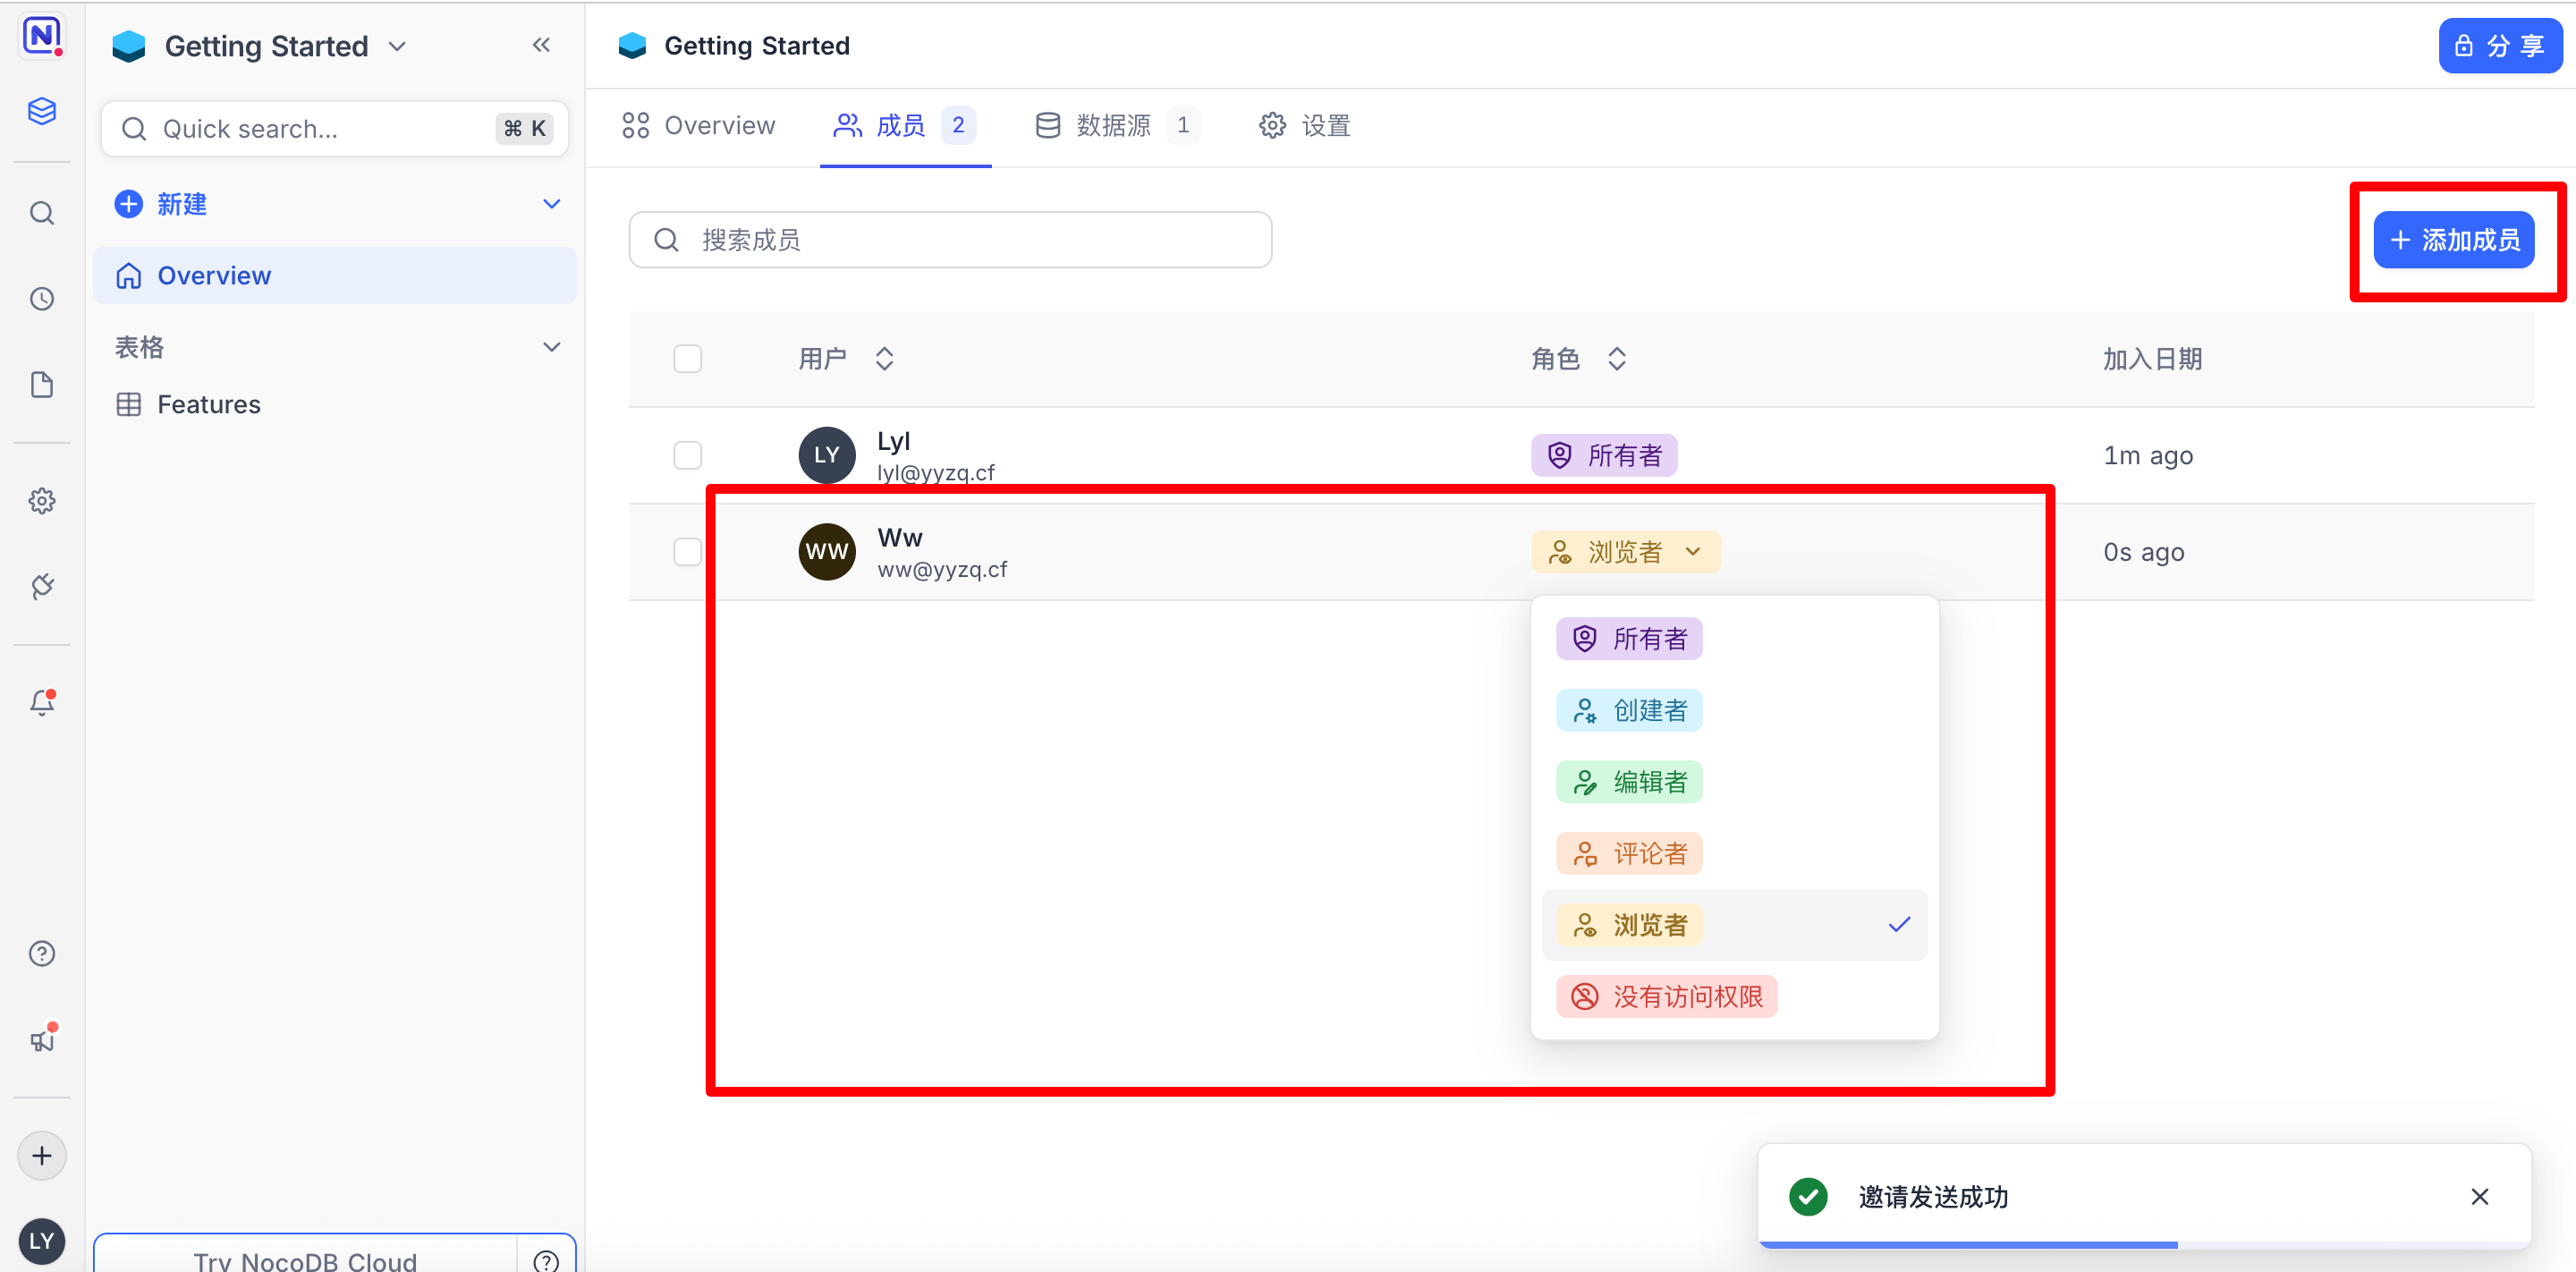2576x1272 pixels.
Task: Click the 分享 share button
Action: (2499, 46)
